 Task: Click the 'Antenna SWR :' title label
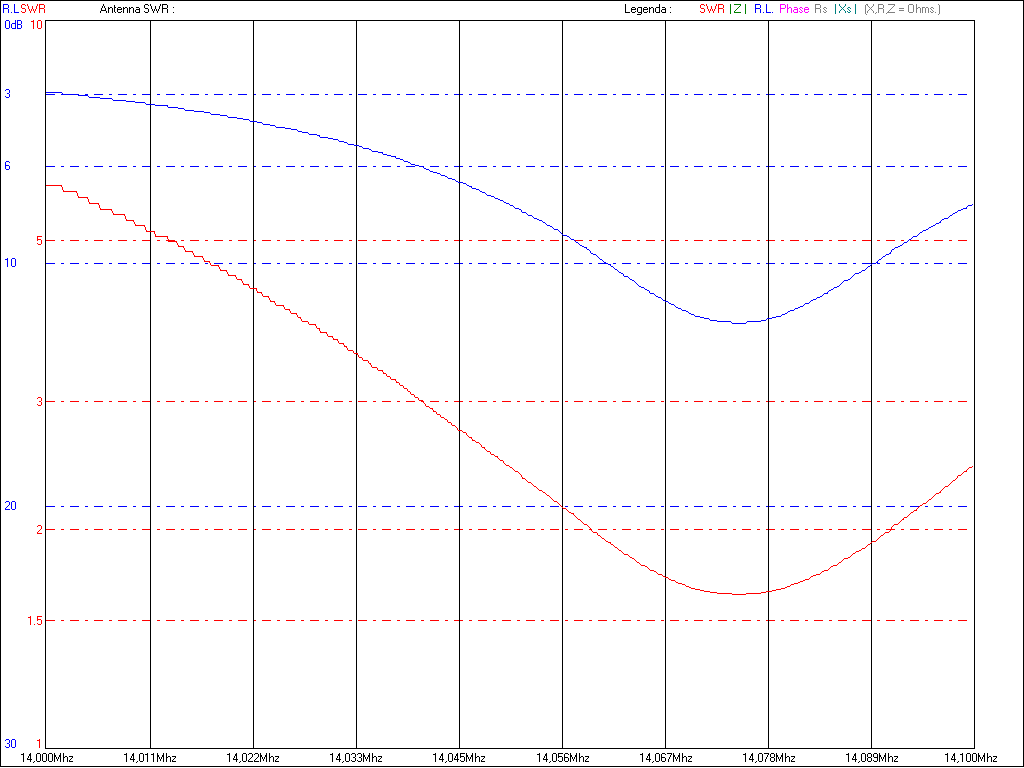(137, 9)
